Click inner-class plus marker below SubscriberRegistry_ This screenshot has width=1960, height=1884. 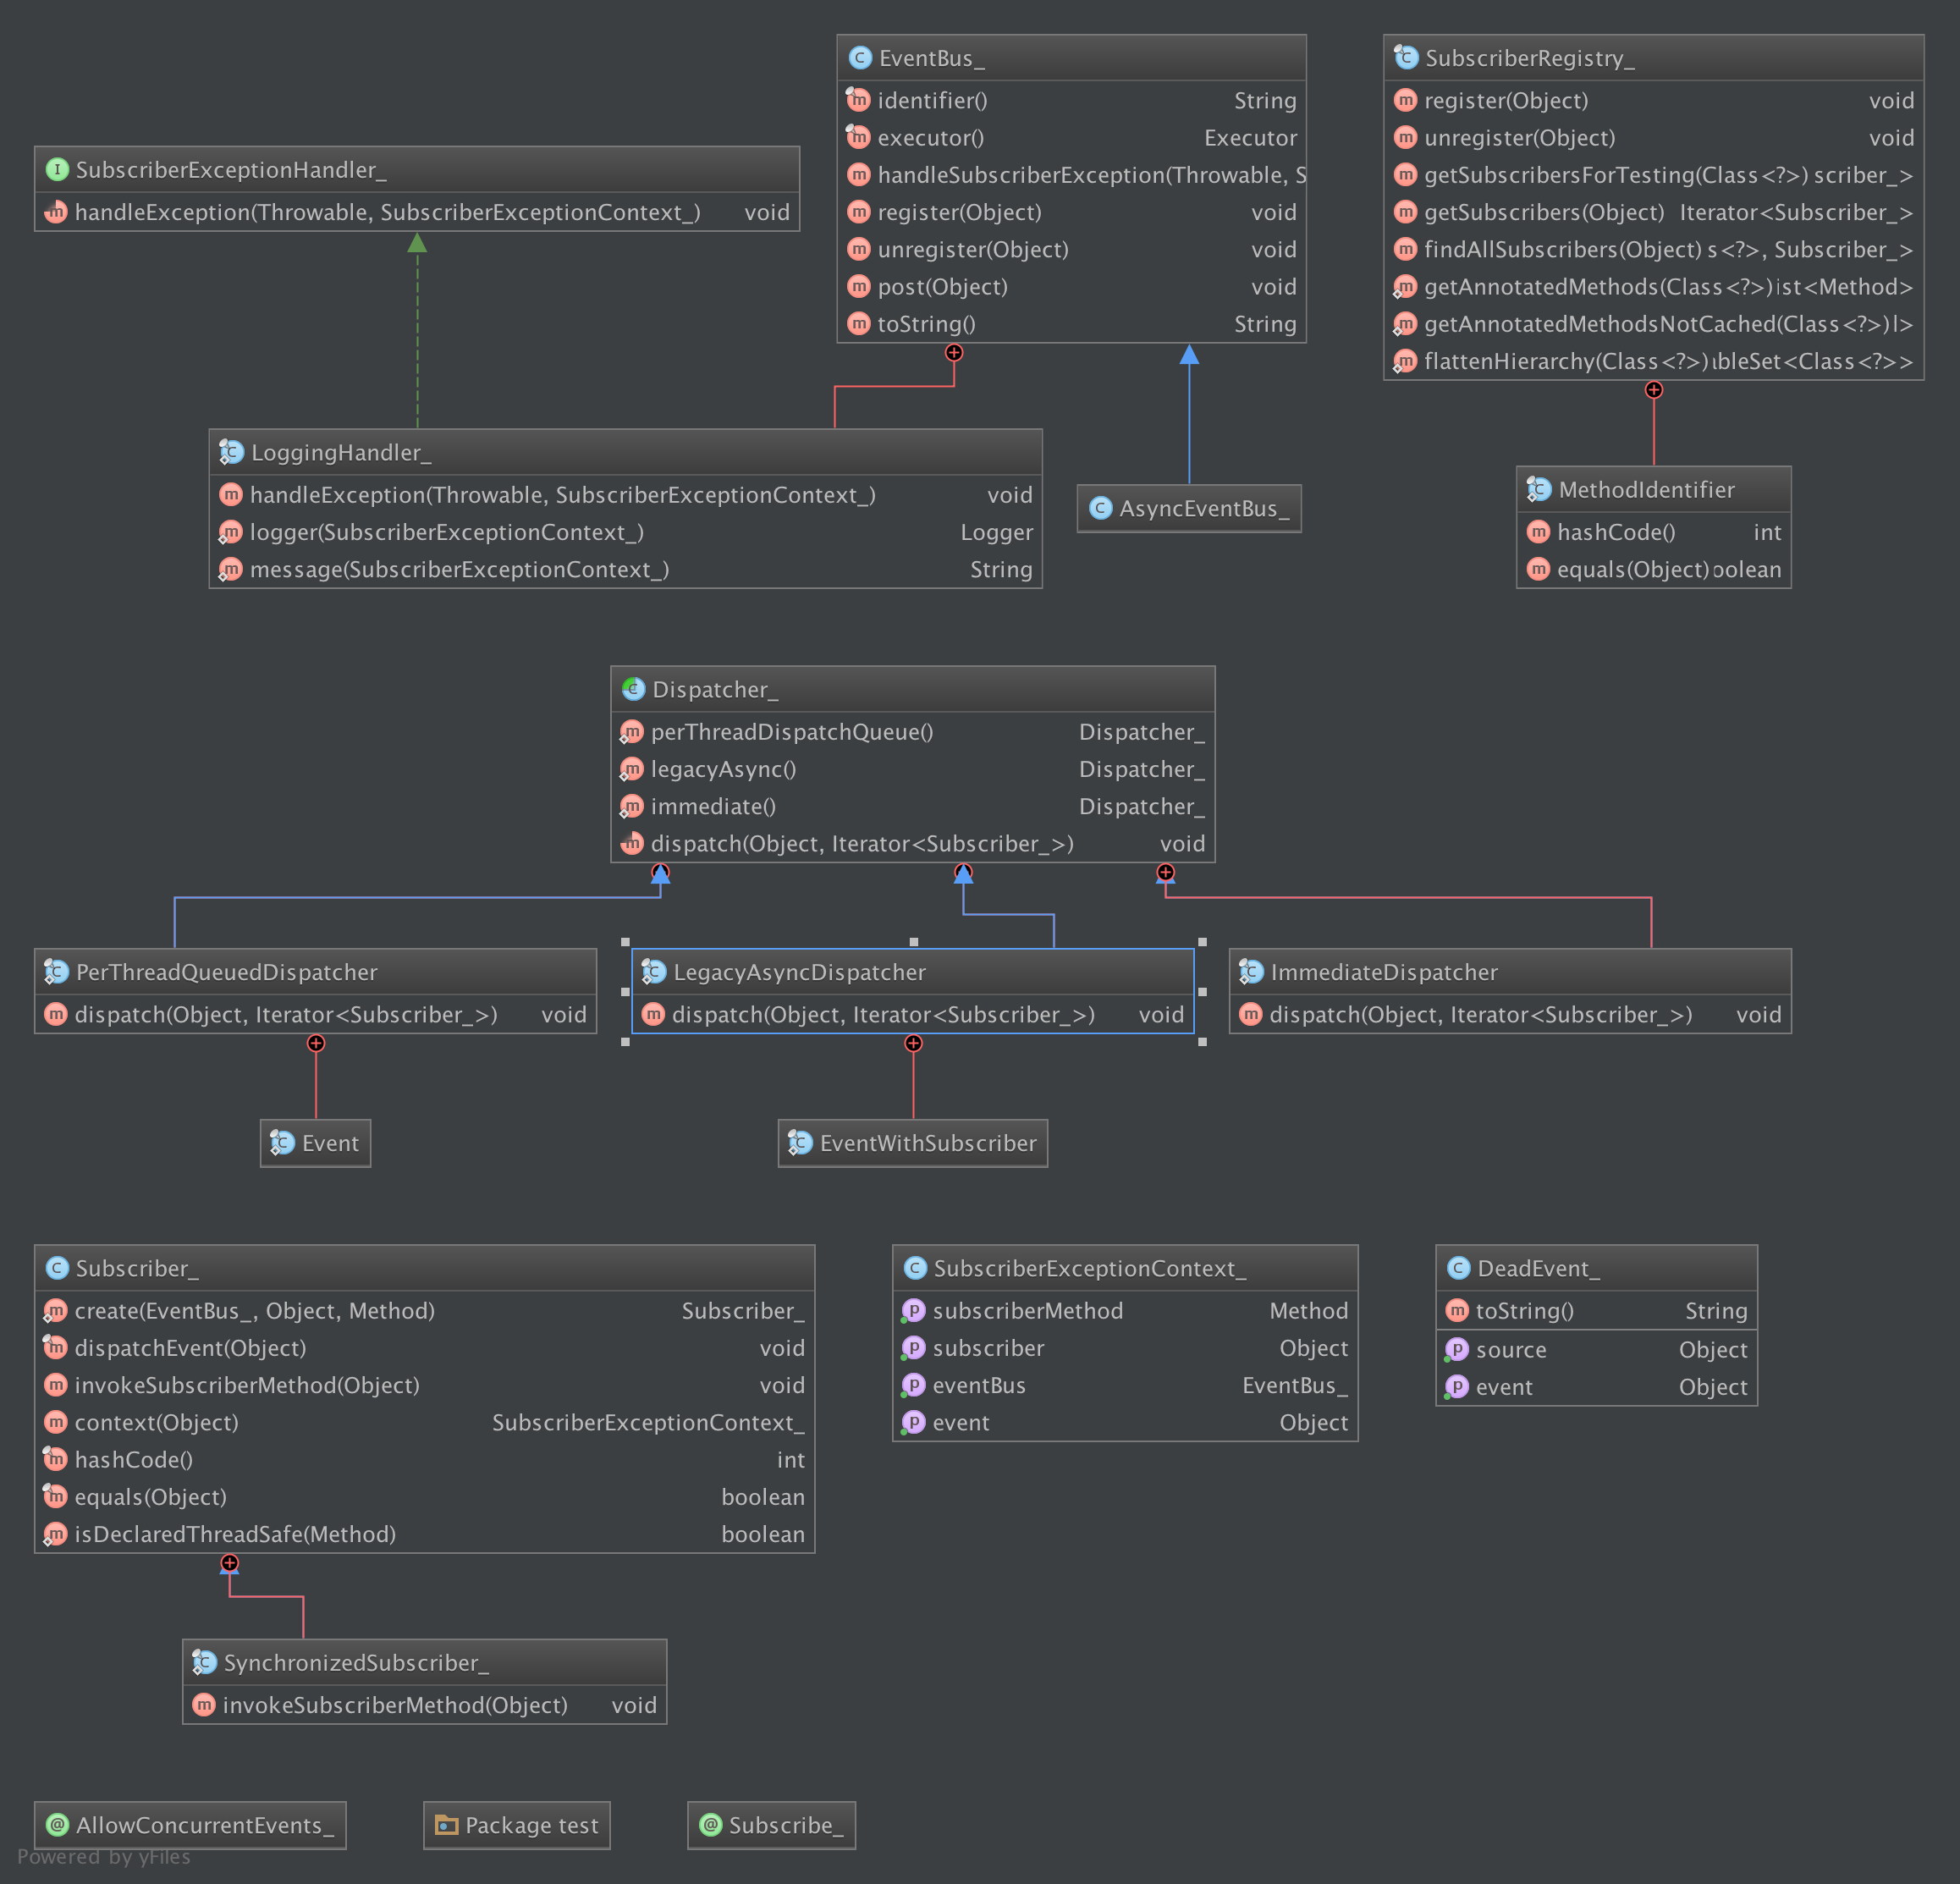tap(1654, 390)
